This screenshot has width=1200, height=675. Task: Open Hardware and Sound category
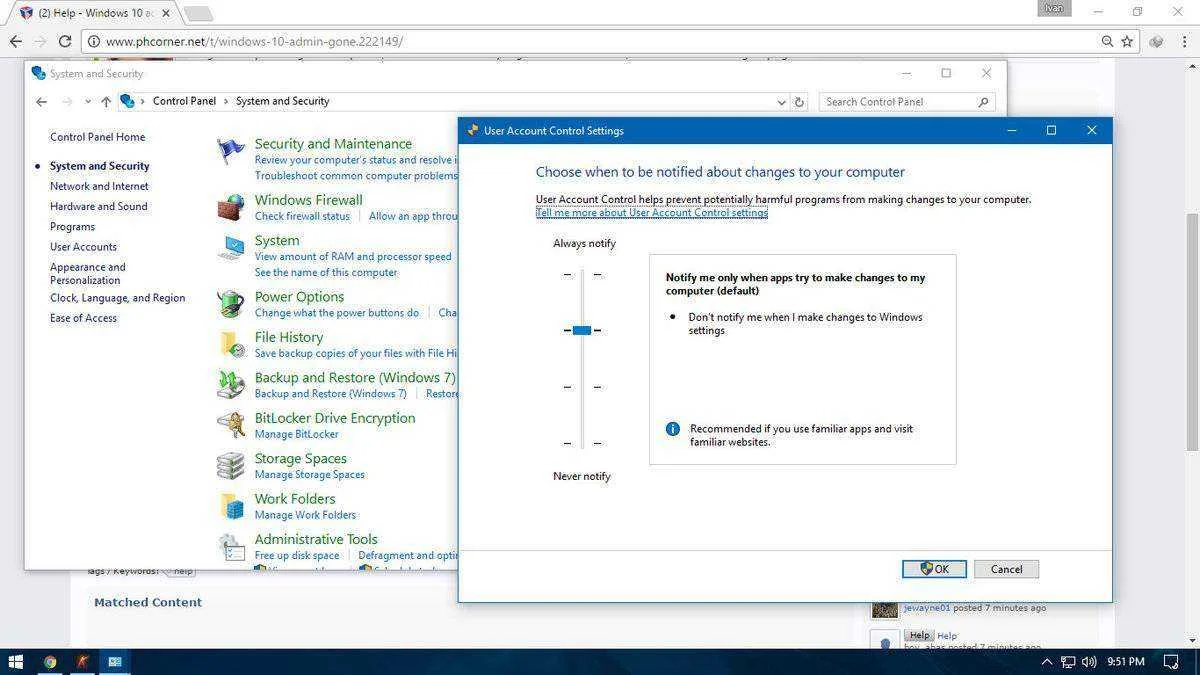click(x=98, y=206)
